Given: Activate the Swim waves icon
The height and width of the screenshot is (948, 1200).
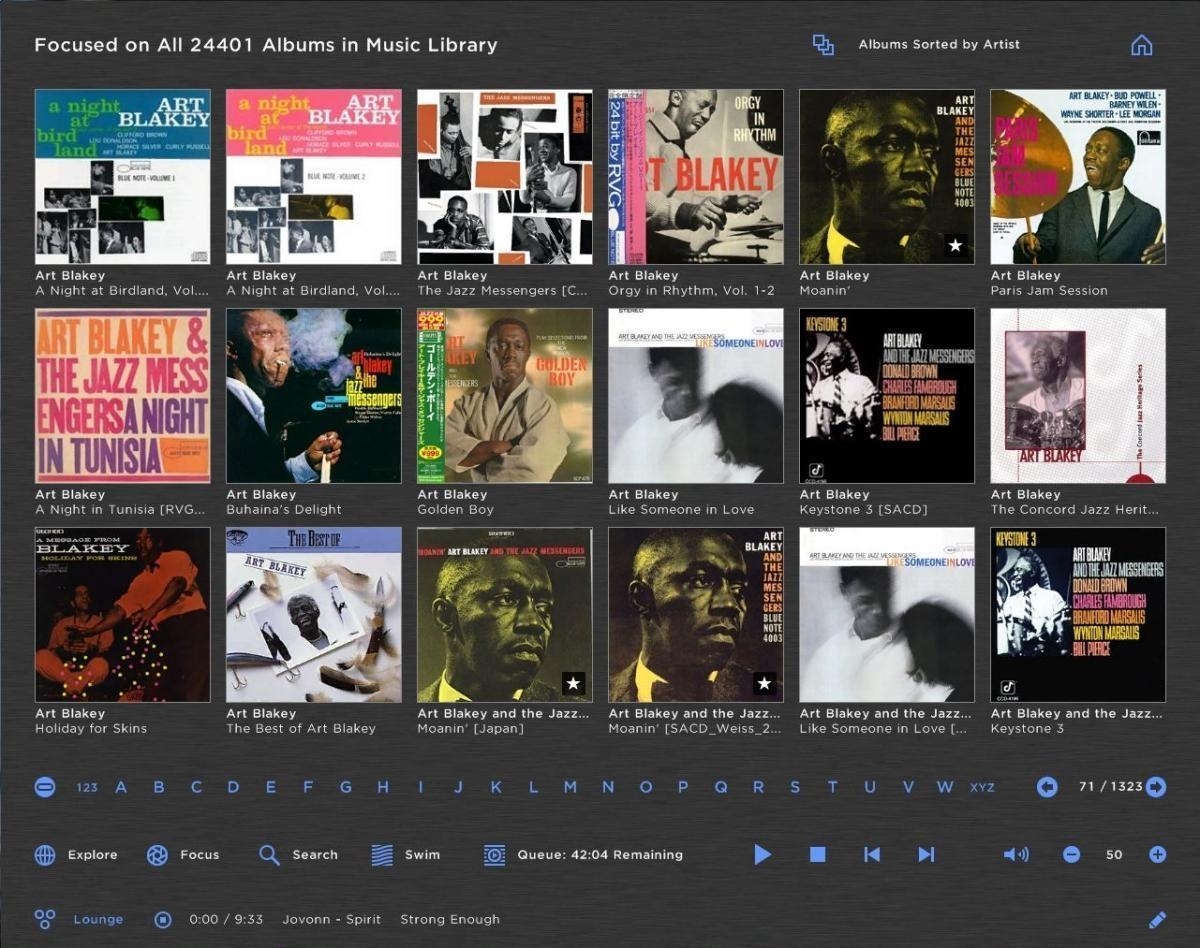Looking at the screenshot, I should [382, 855].
